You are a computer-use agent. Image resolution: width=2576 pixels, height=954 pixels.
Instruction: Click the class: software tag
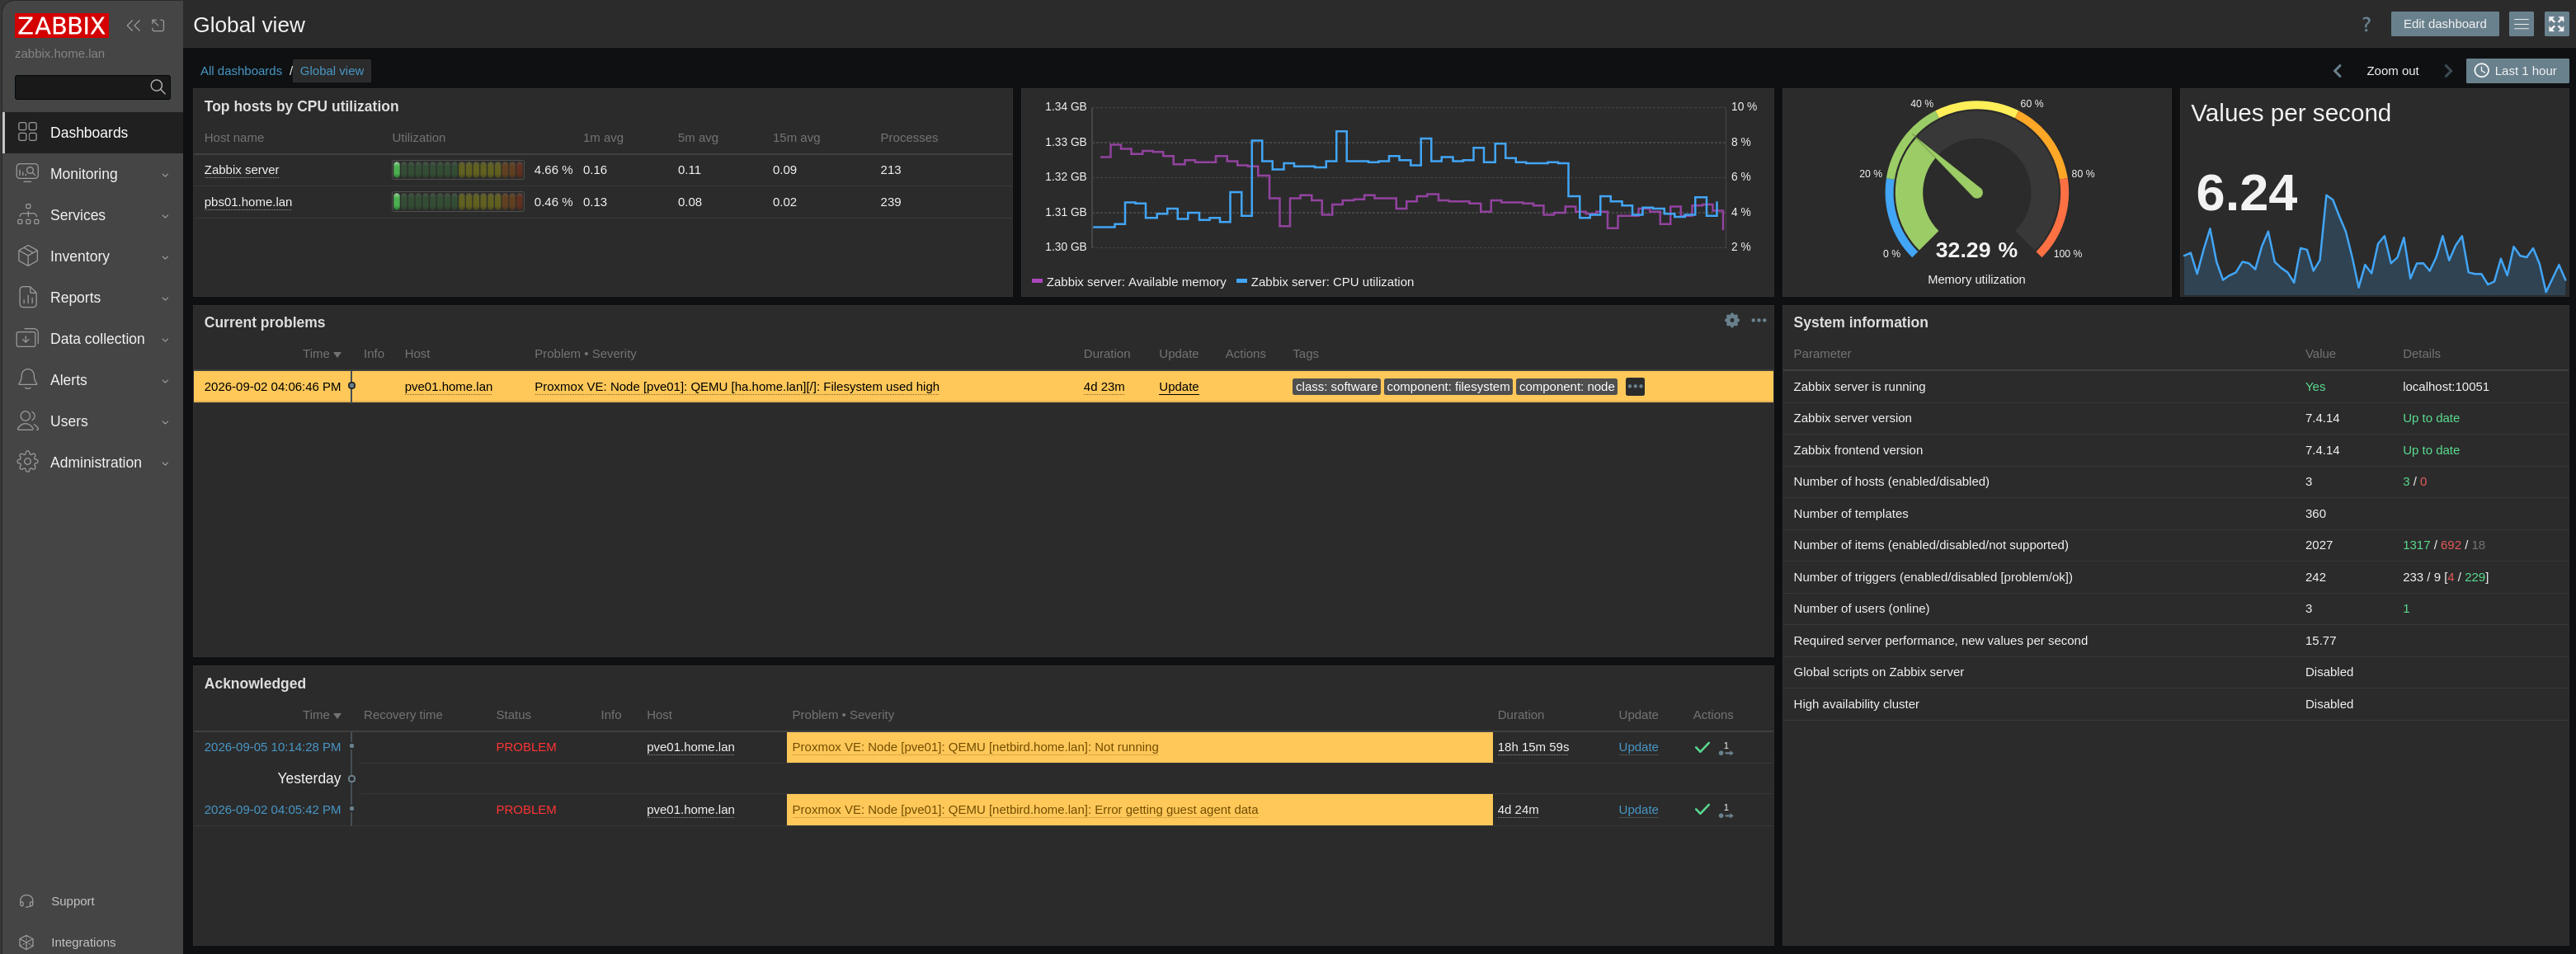click(1336, 387)
